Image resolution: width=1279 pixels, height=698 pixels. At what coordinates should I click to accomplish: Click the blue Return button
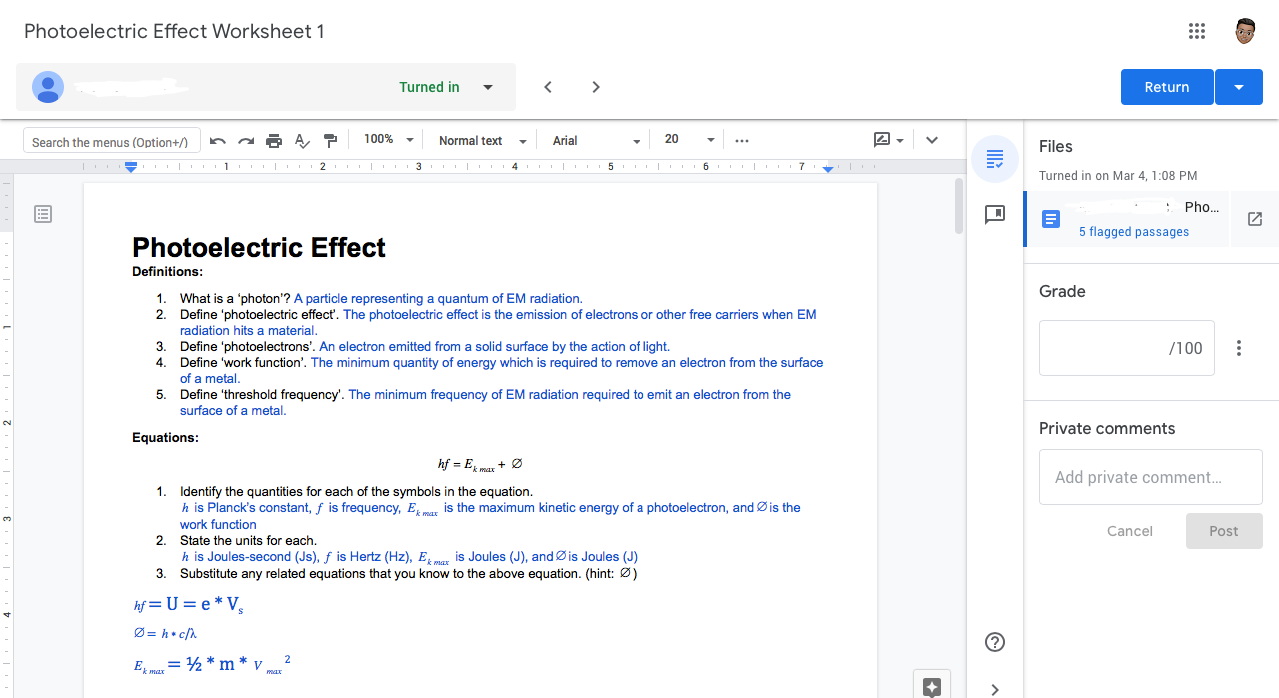[1167, 87]
